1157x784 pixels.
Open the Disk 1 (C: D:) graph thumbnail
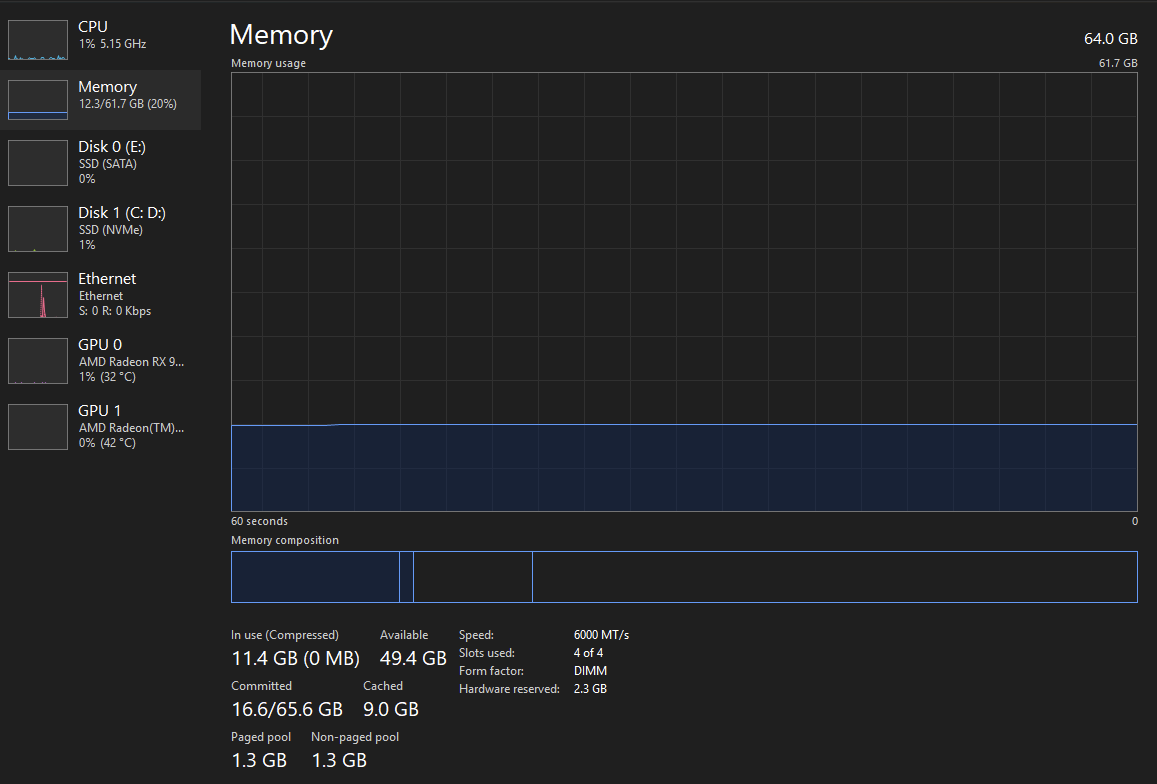(x=38, y=229)
